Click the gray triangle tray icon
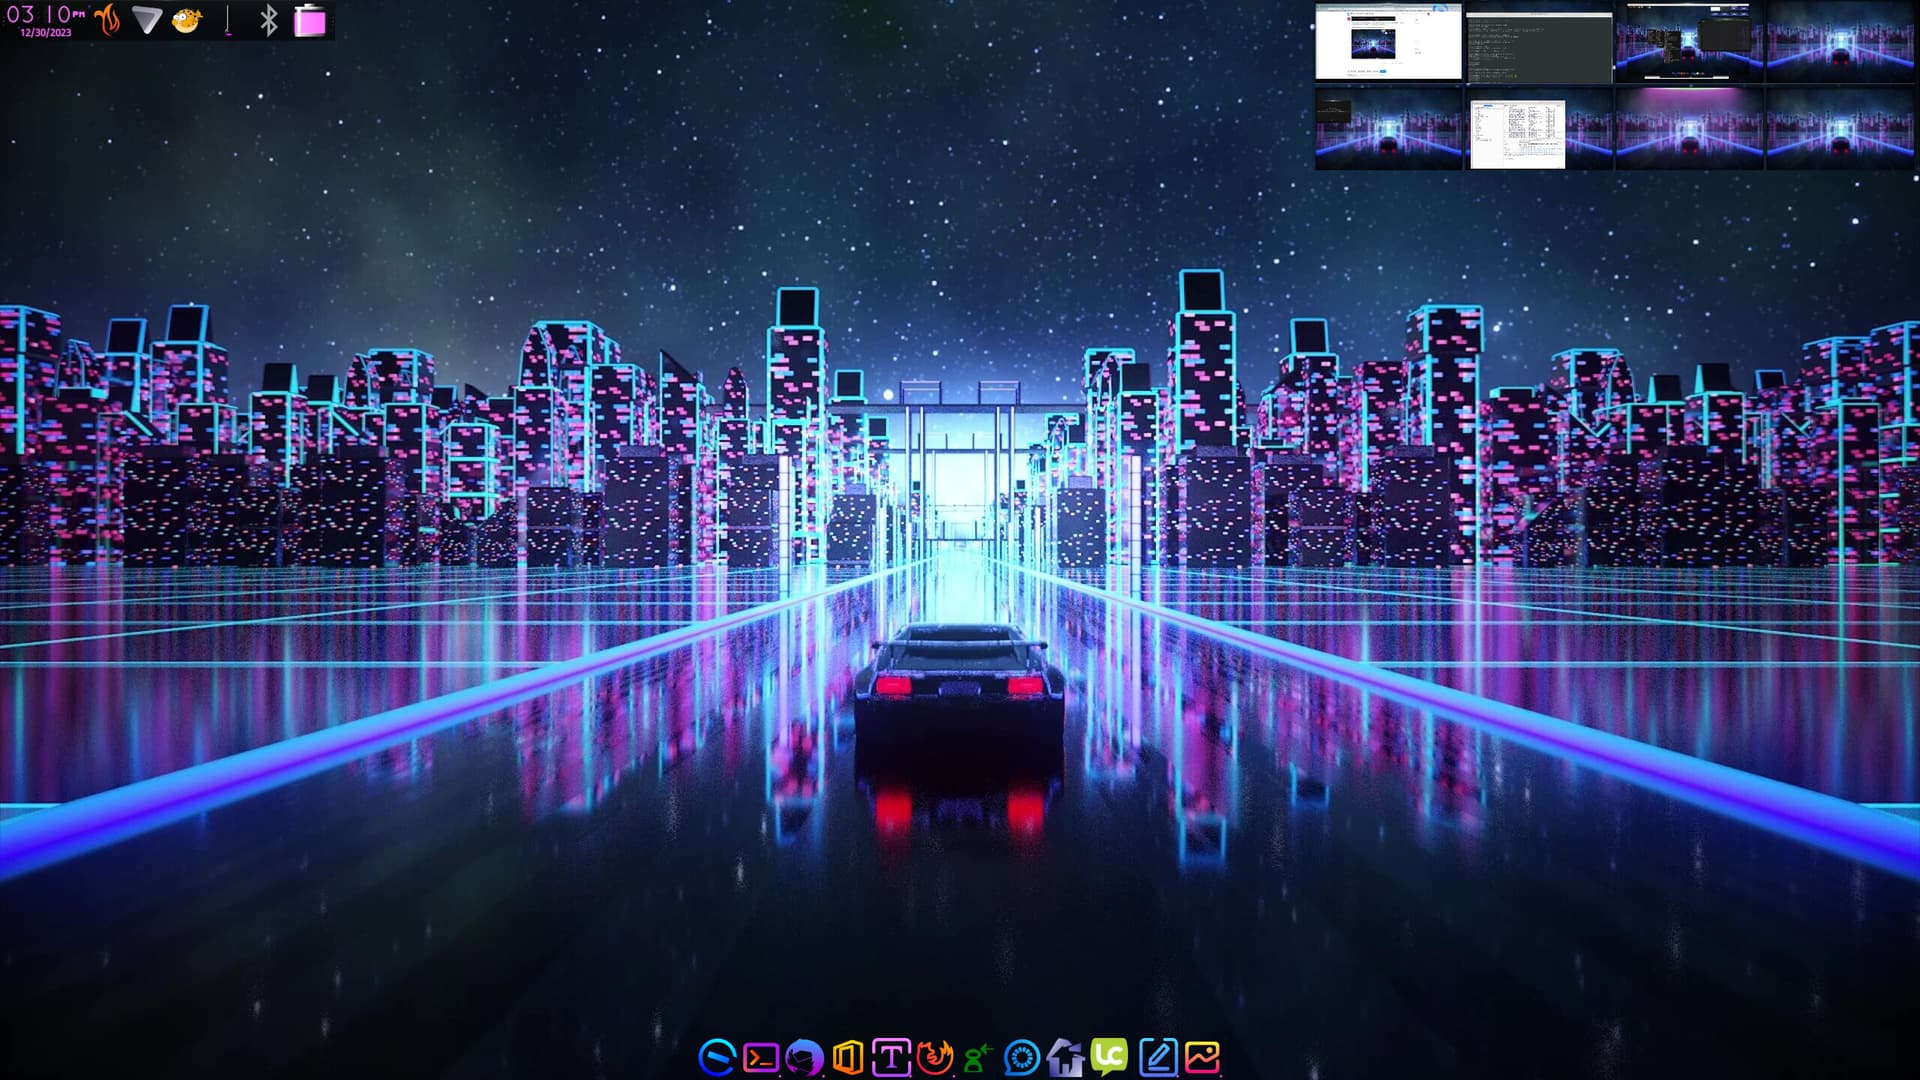 [x=147, y=20]
